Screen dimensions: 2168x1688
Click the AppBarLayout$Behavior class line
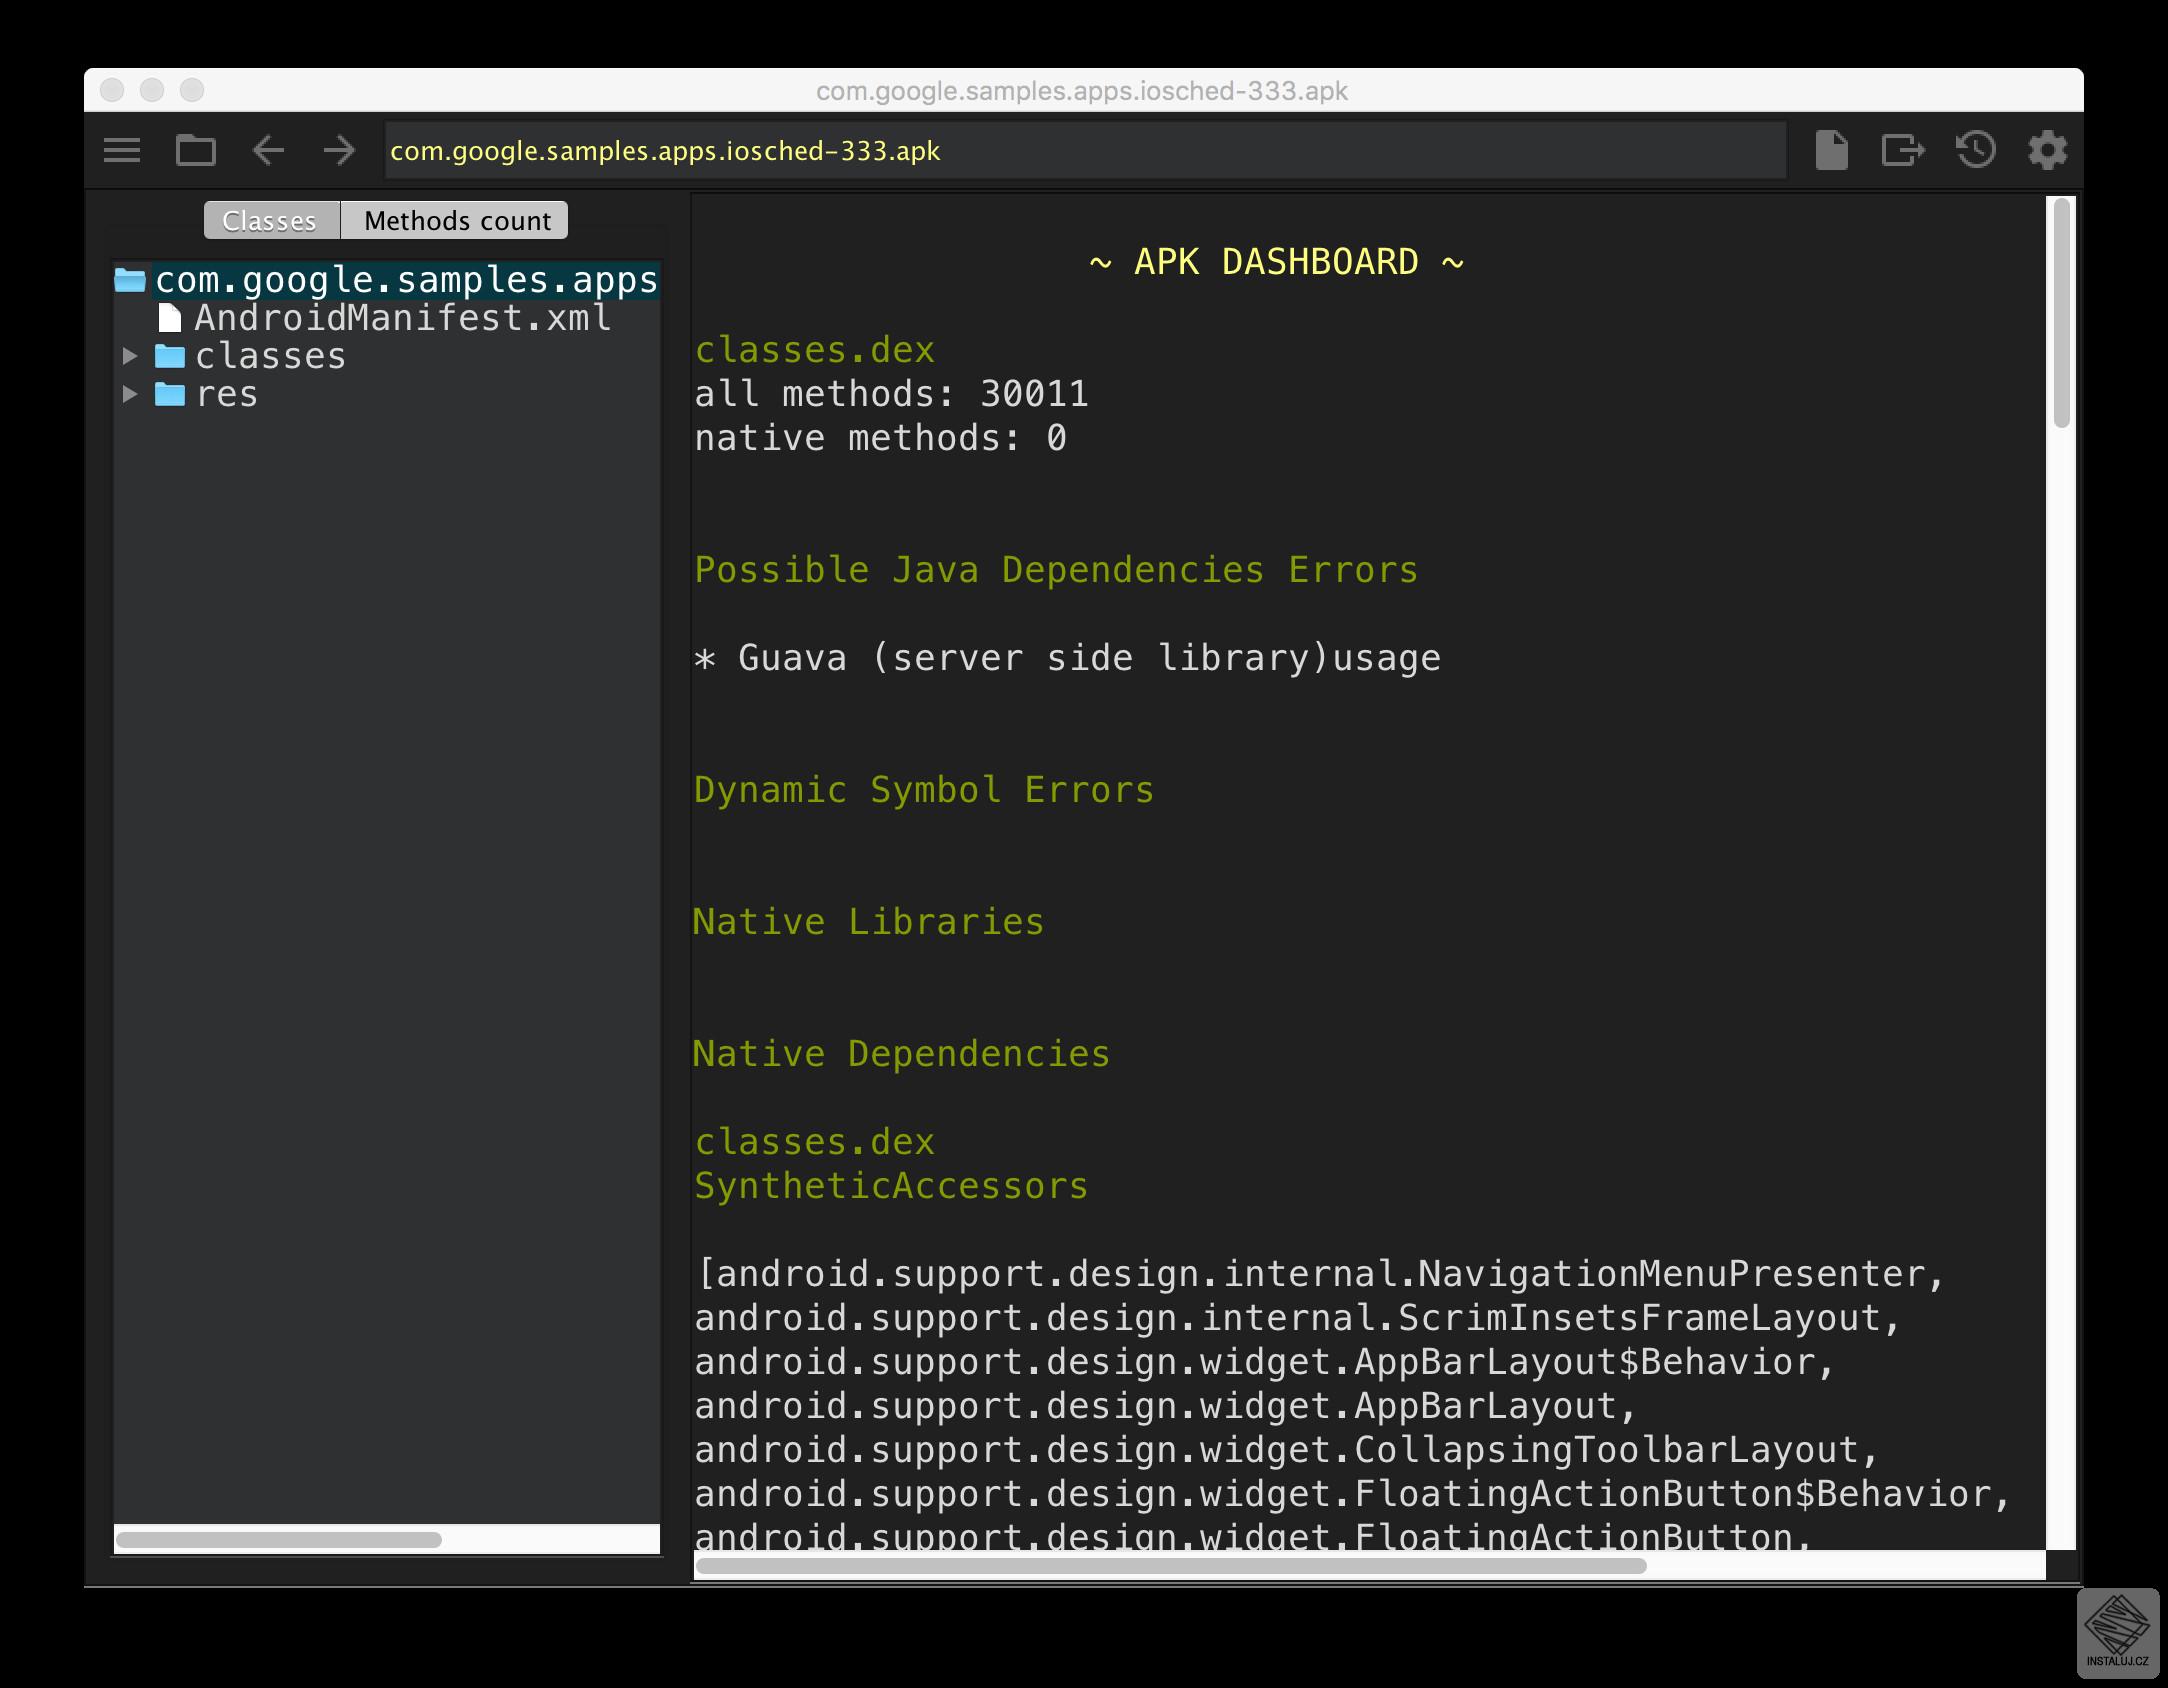(1265, 1362)
